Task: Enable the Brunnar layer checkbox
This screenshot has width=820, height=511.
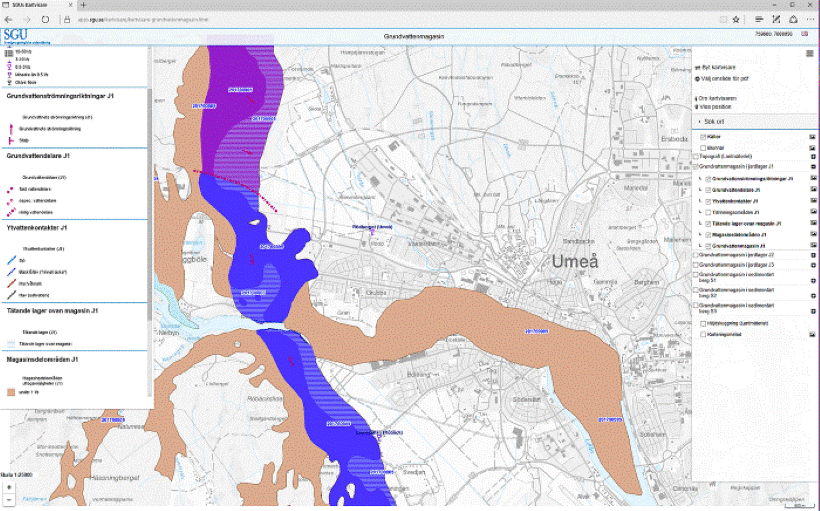Action: pos(704,147)
